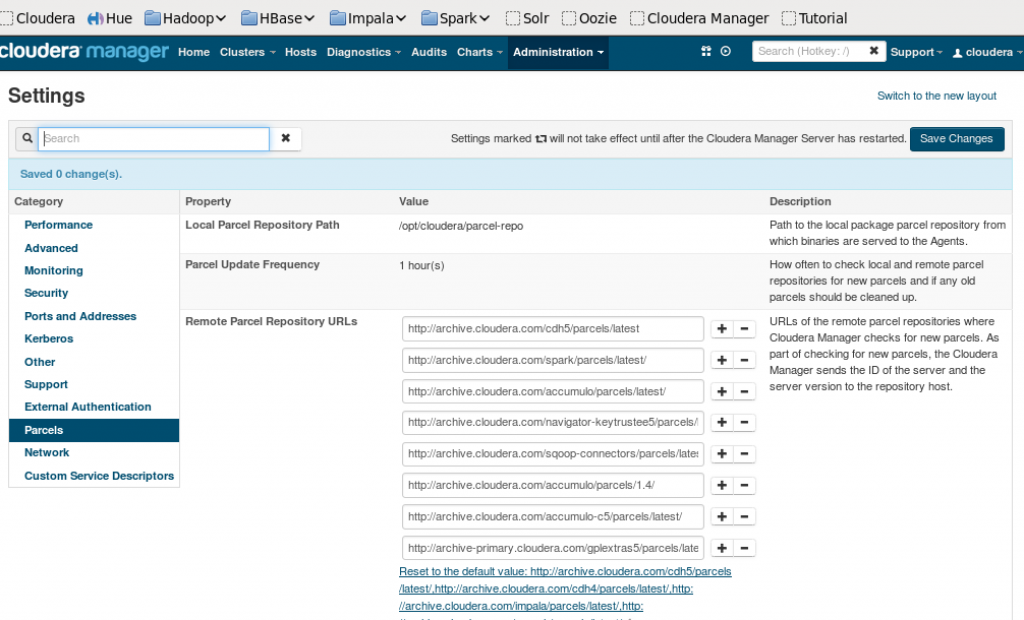Open the Hue bookmark icon
Image resolution: width=1024 pixels, height=620 pixels.
tap(95, 18)
